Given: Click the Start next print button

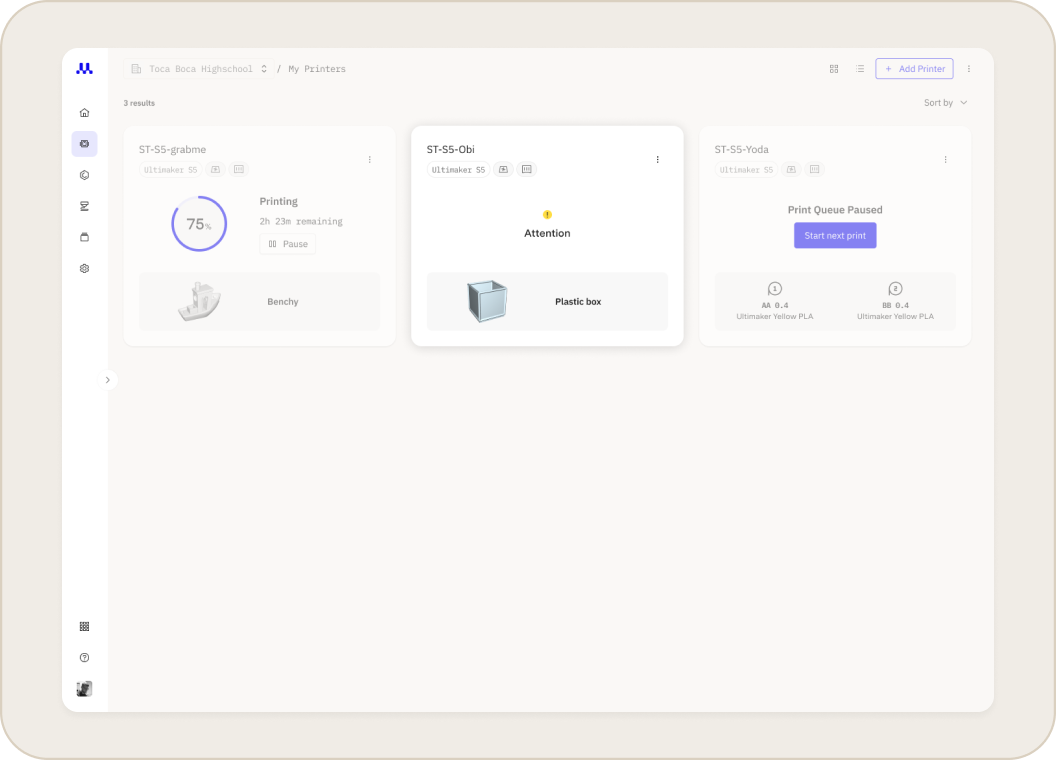Looking at the screenshot, I should coord(835,235).
